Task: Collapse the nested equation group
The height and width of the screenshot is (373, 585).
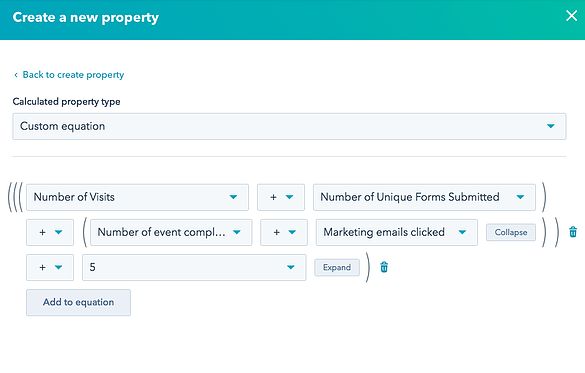Action: coord(511,232)
